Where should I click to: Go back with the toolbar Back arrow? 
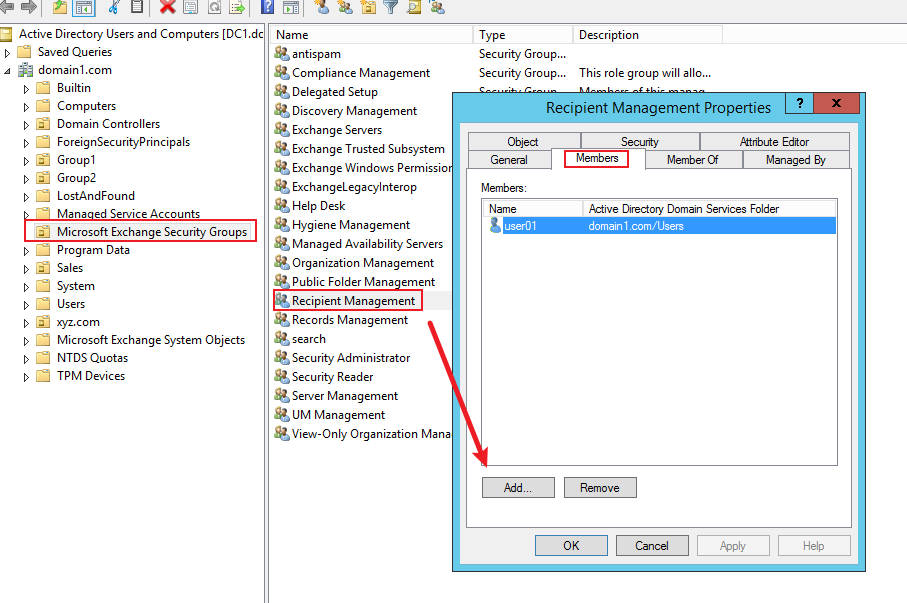(x=7, y=6)
